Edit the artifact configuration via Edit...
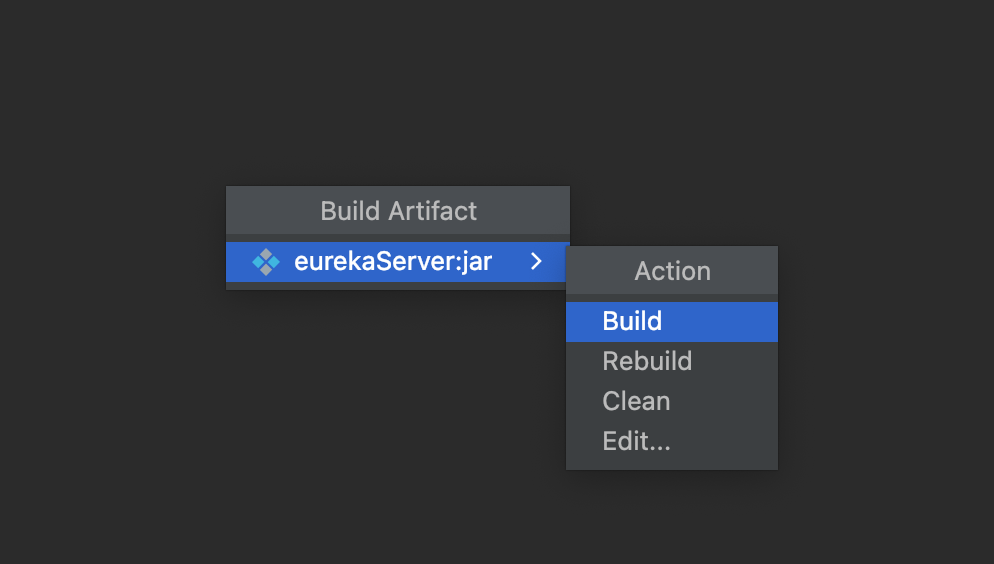 [671, 441]
